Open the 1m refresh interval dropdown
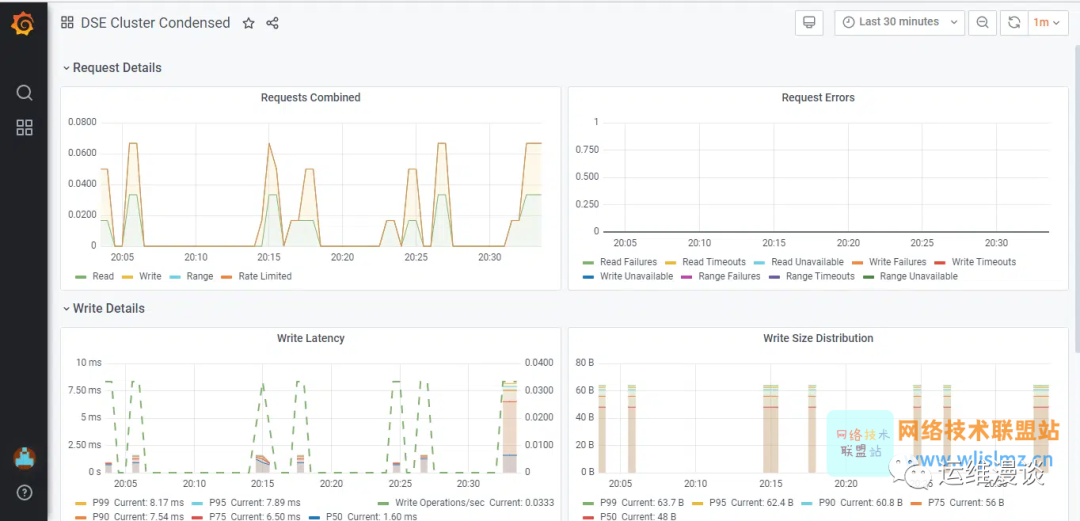Viewport: 1080px width, 521px height. 1048,23
